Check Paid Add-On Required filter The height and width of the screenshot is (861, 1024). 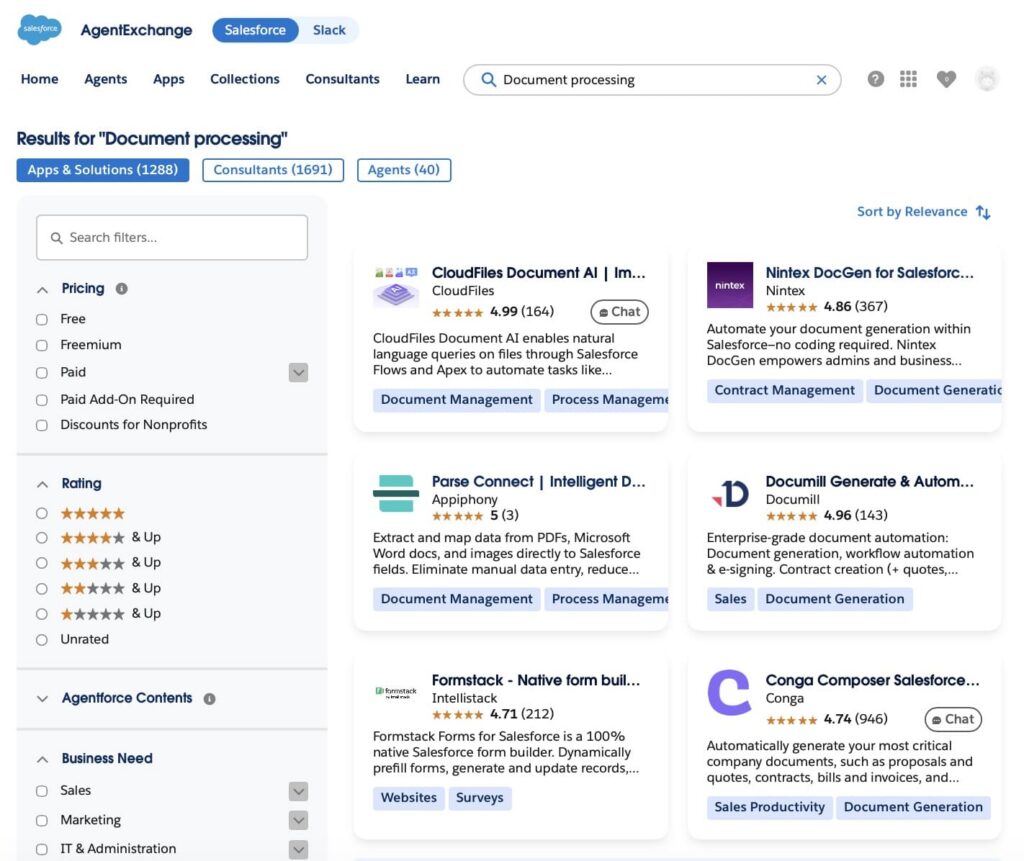coord(42,400)
